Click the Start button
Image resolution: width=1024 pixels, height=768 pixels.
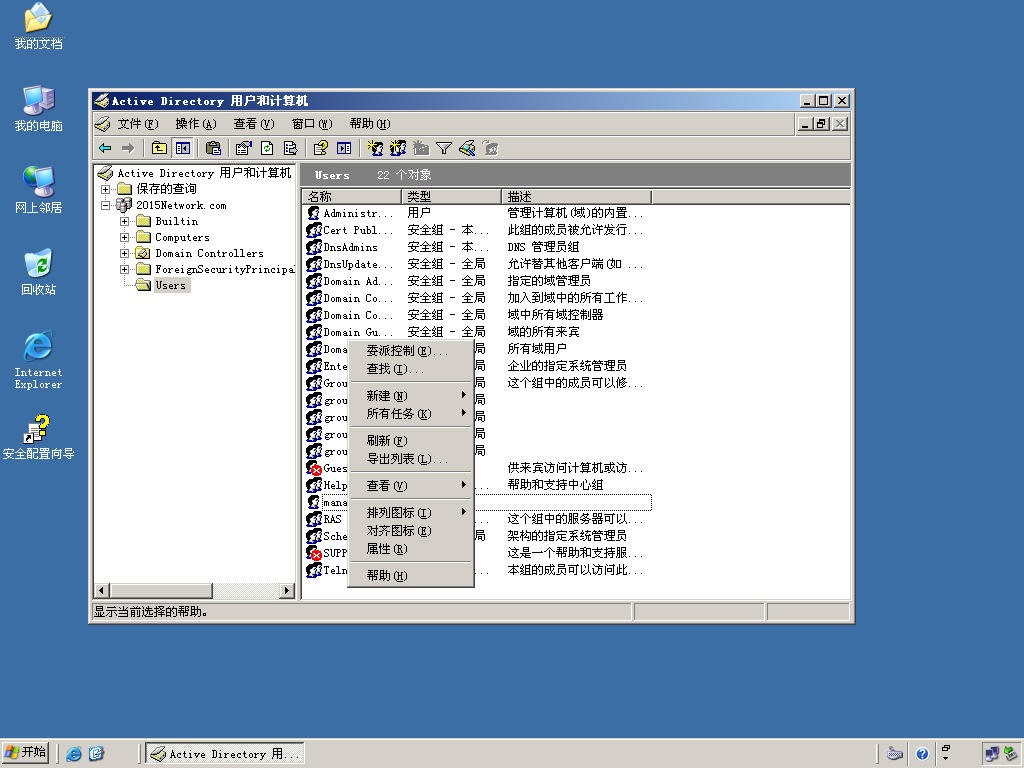(26, 753)
